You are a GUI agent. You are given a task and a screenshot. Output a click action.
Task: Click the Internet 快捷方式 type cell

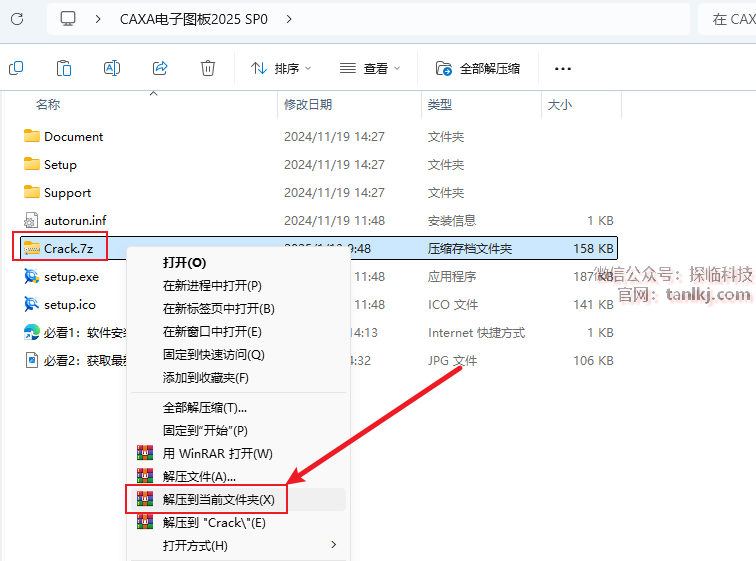tap(476, 333)
